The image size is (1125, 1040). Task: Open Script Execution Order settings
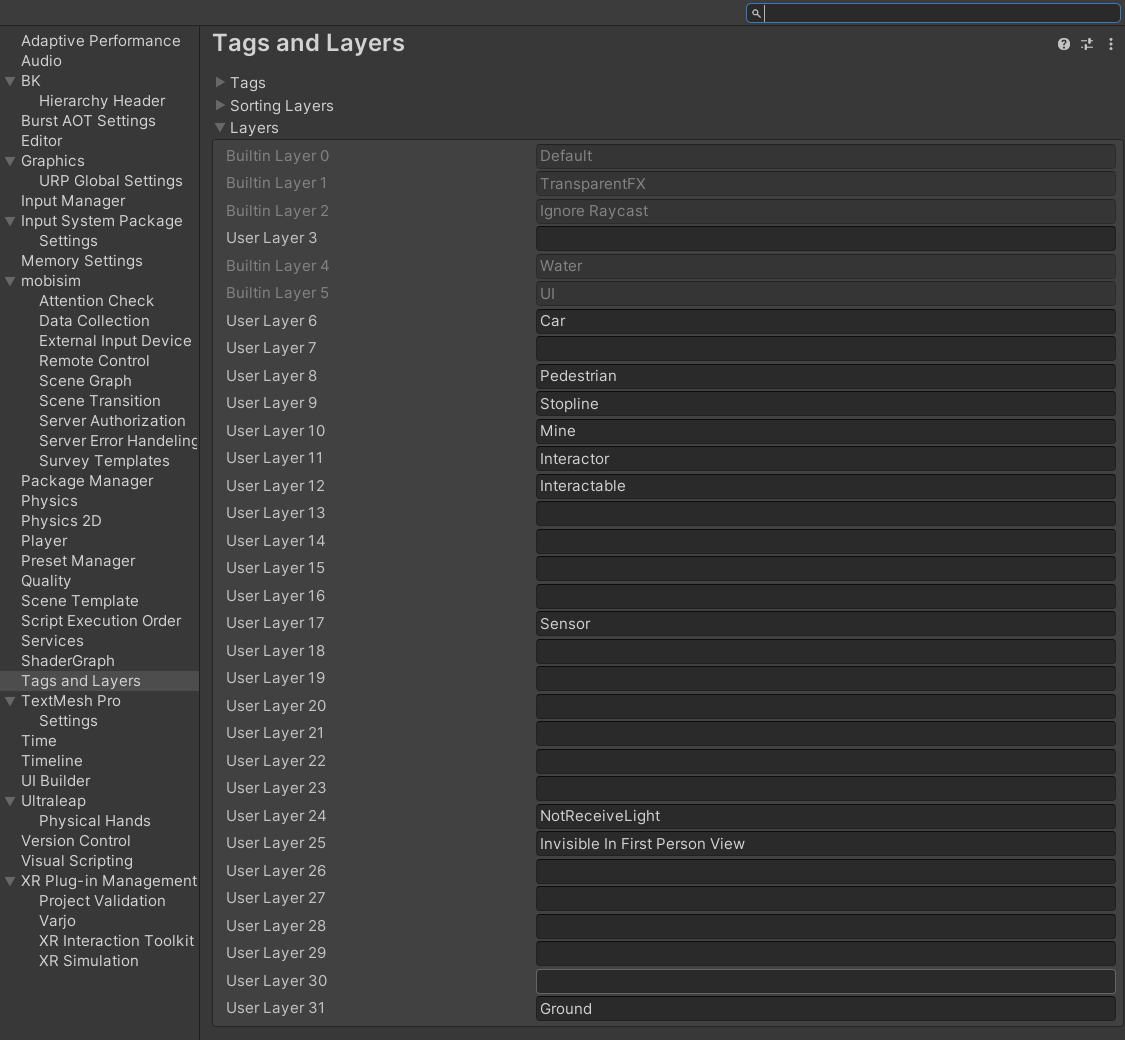click(101, 621)
